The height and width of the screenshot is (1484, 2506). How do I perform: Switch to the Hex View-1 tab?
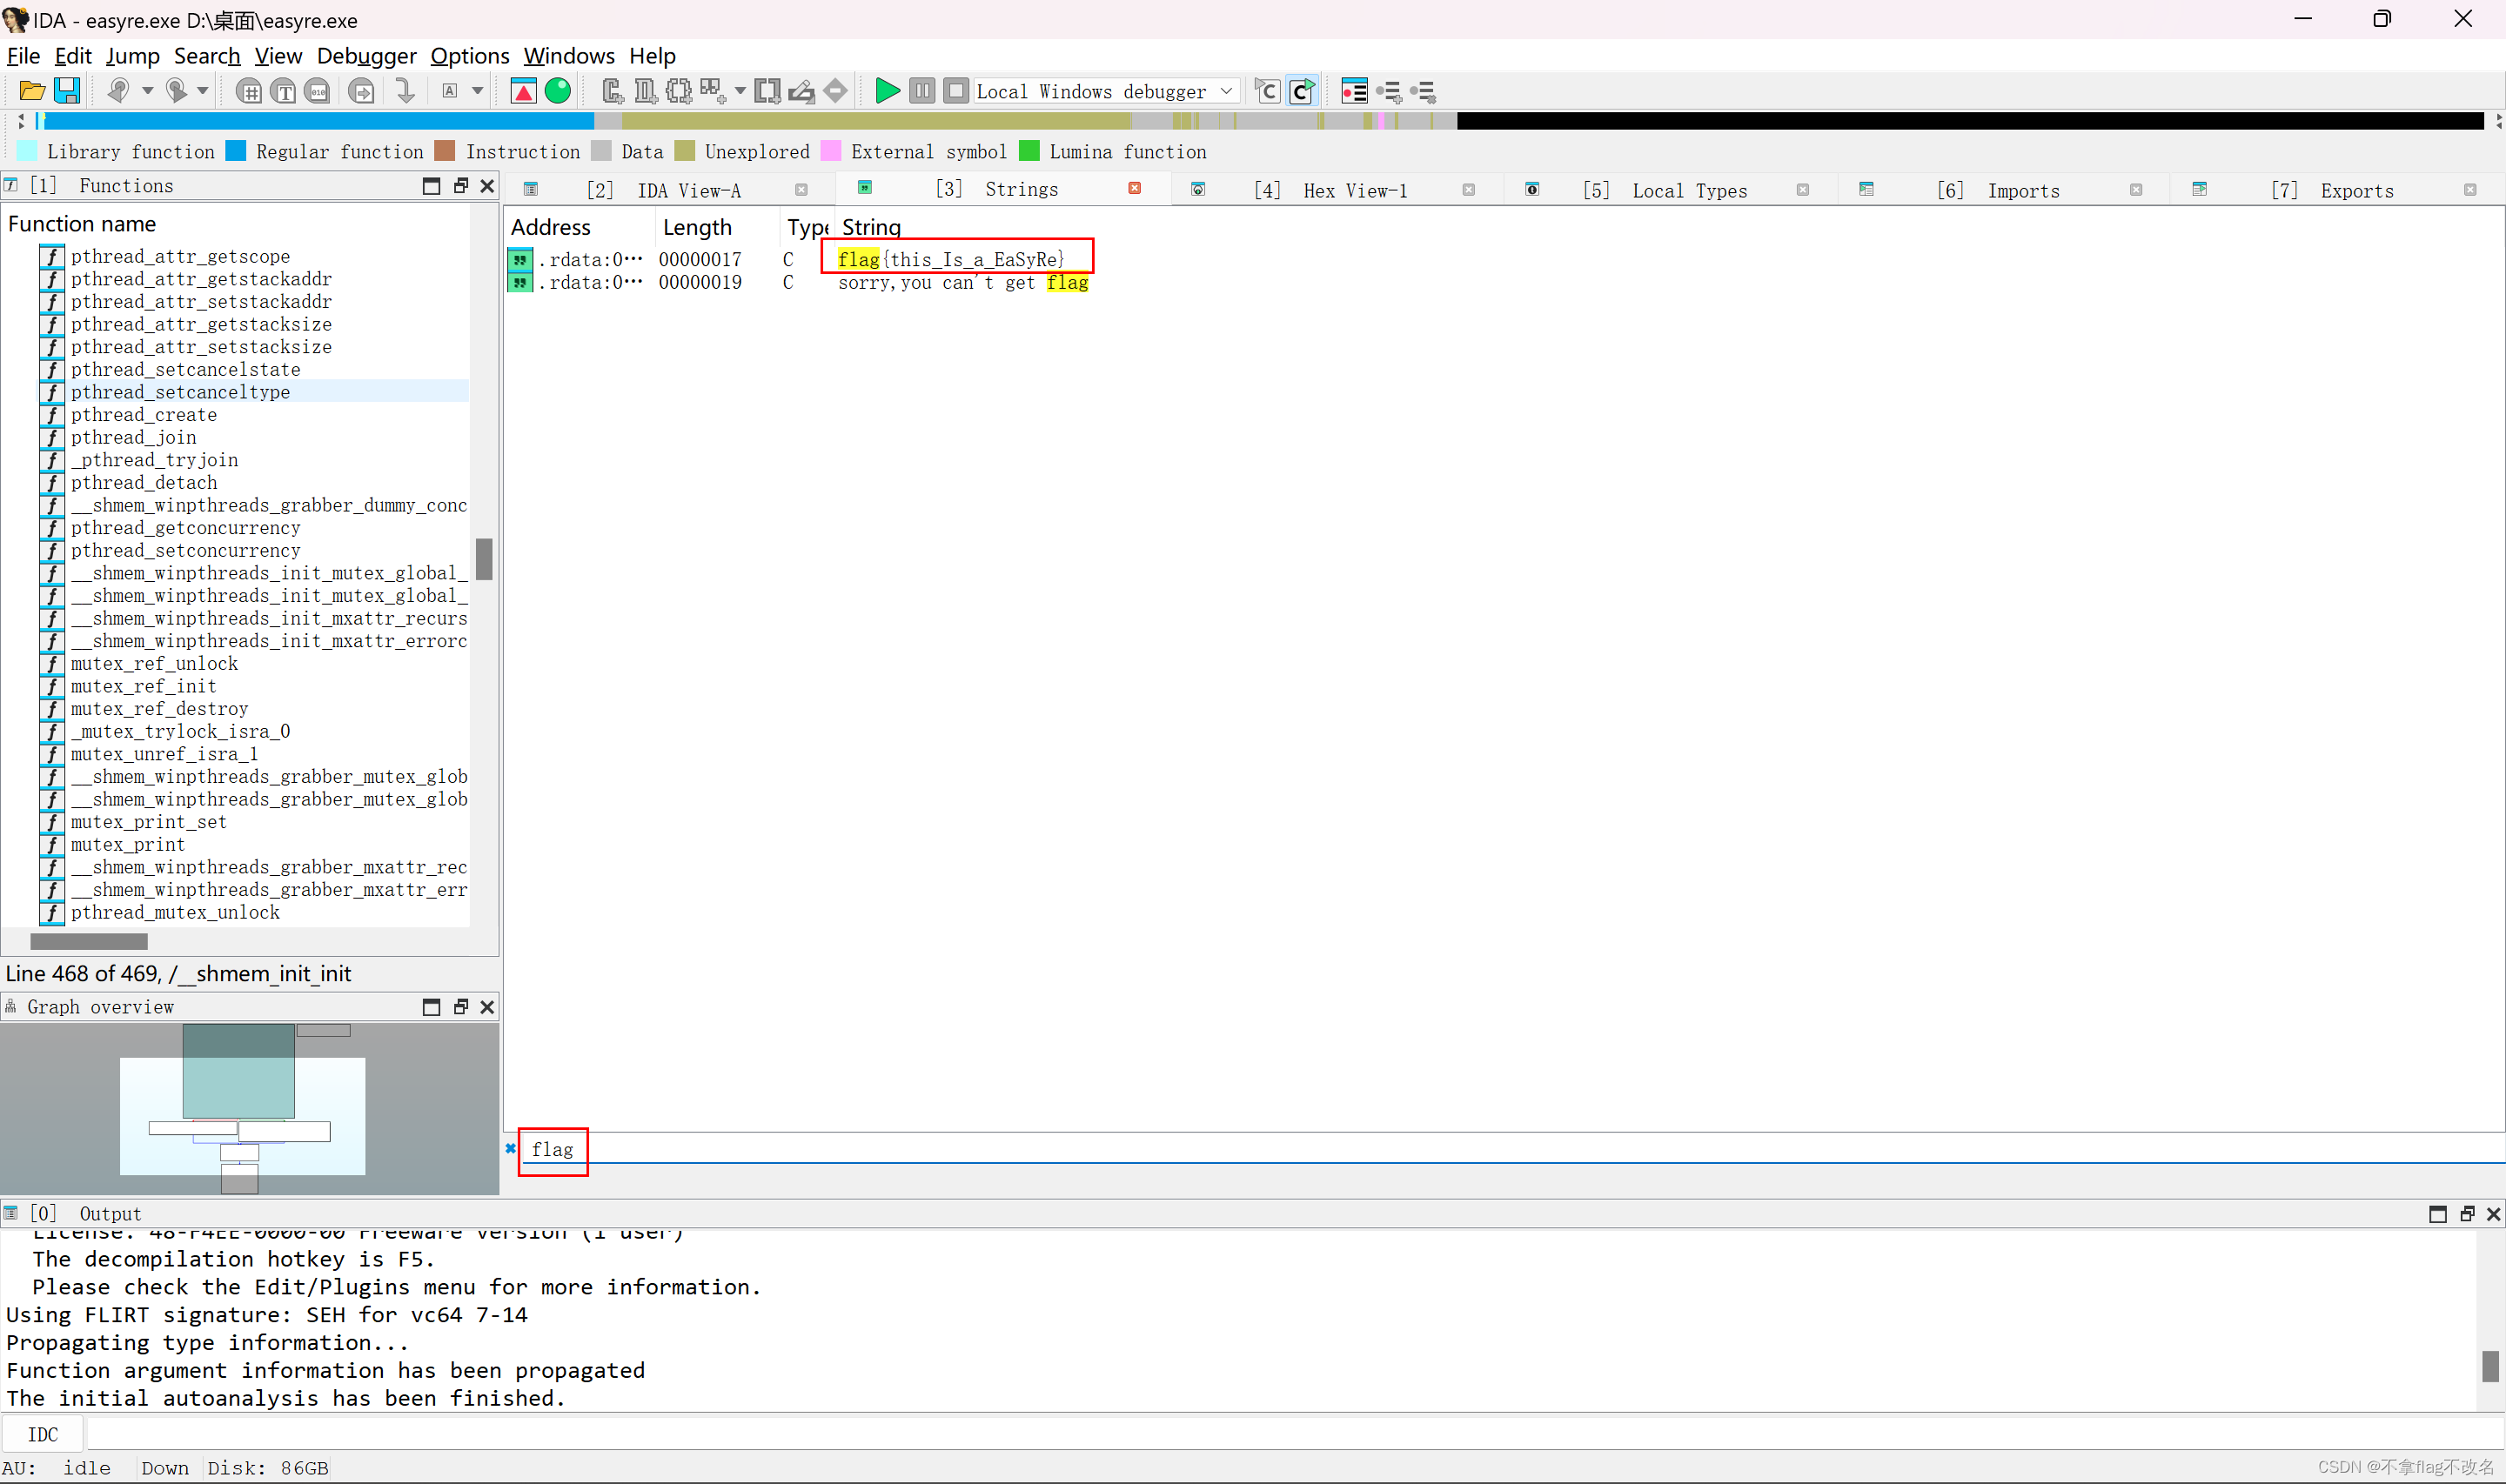[1354, 190]
